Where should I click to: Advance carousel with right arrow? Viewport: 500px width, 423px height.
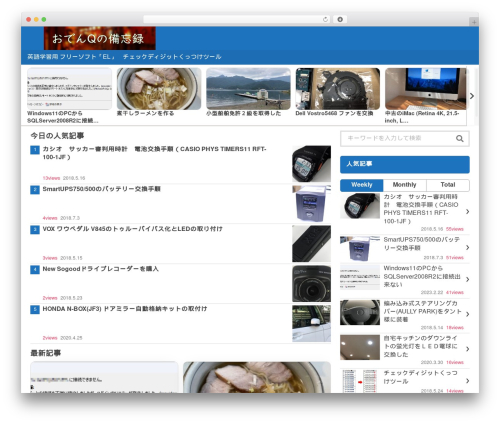(x=472, y=96)
